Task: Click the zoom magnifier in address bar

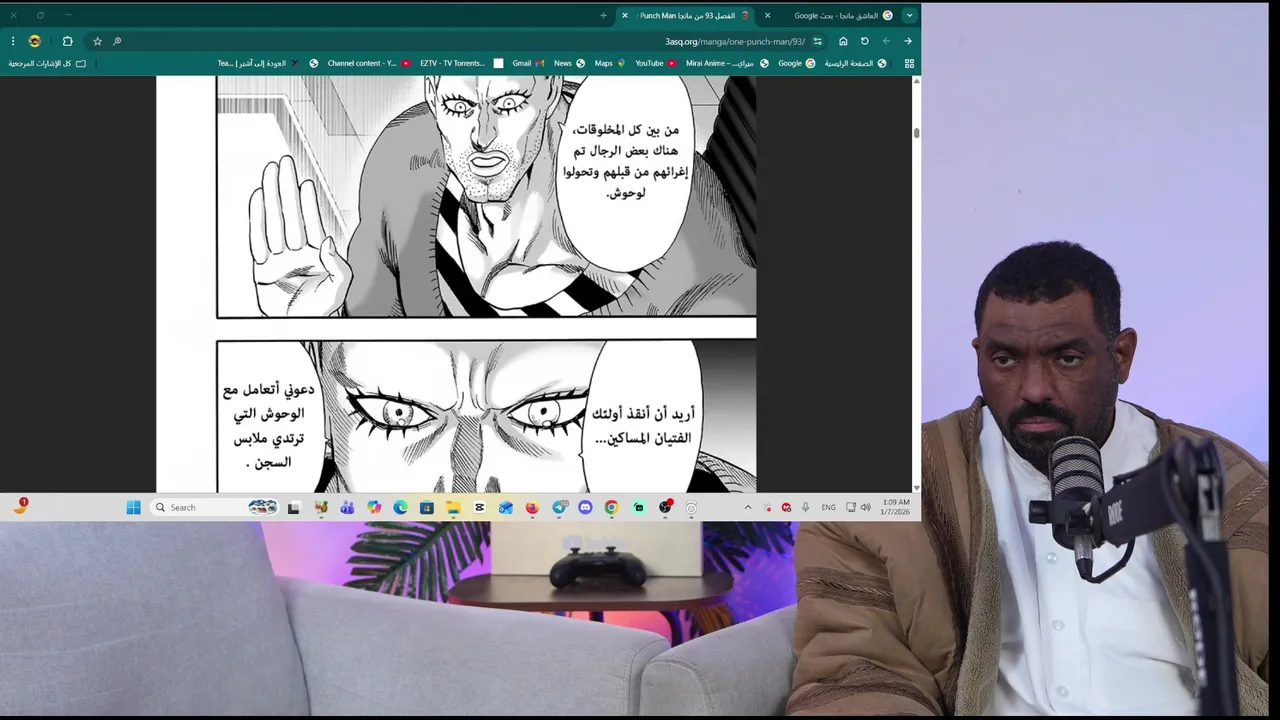Action: (117, 41)
